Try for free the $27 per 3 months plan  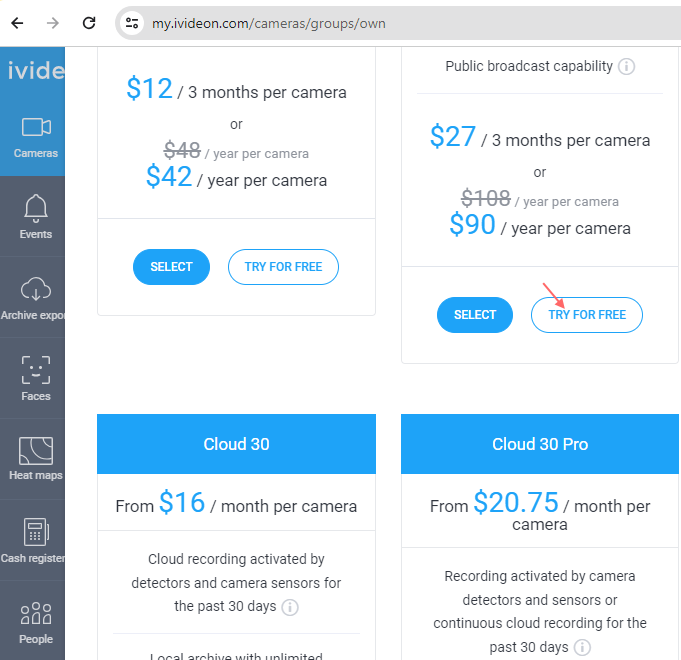click(x=587, y=315)
